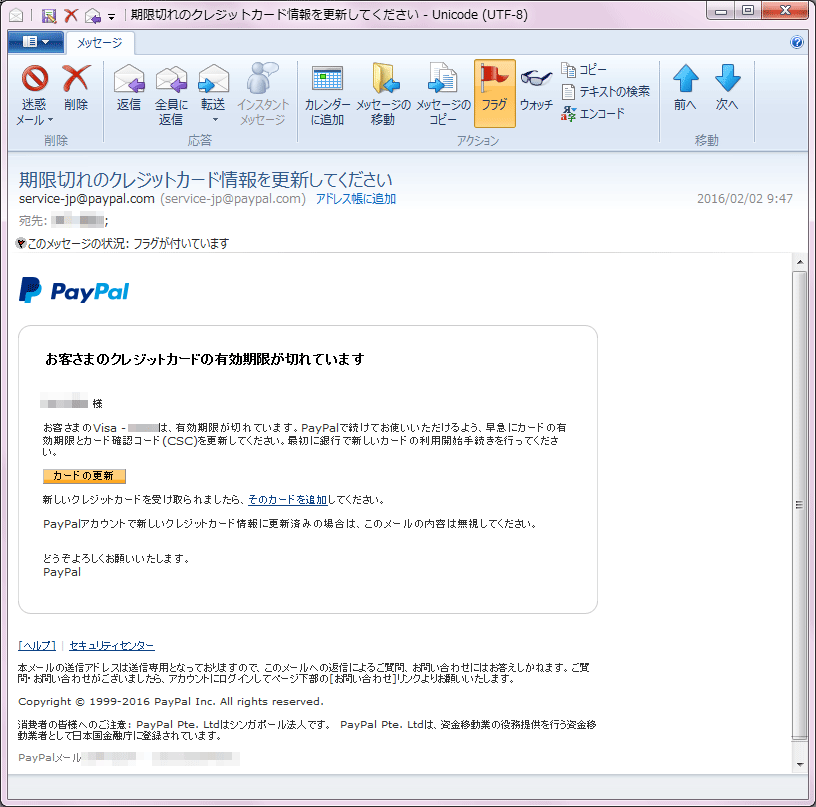
Task: Open the [ヘルプ] link
Action: click(x=37, y=645)
